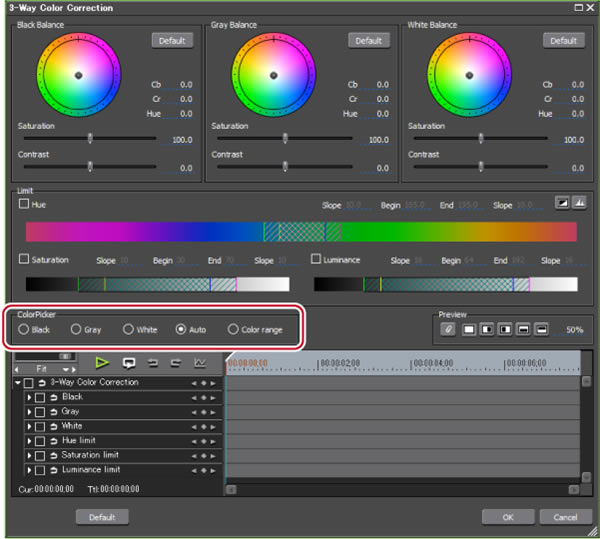Click the OK button
The width and height of the screenshot is (600, 539).
(507, 517)
